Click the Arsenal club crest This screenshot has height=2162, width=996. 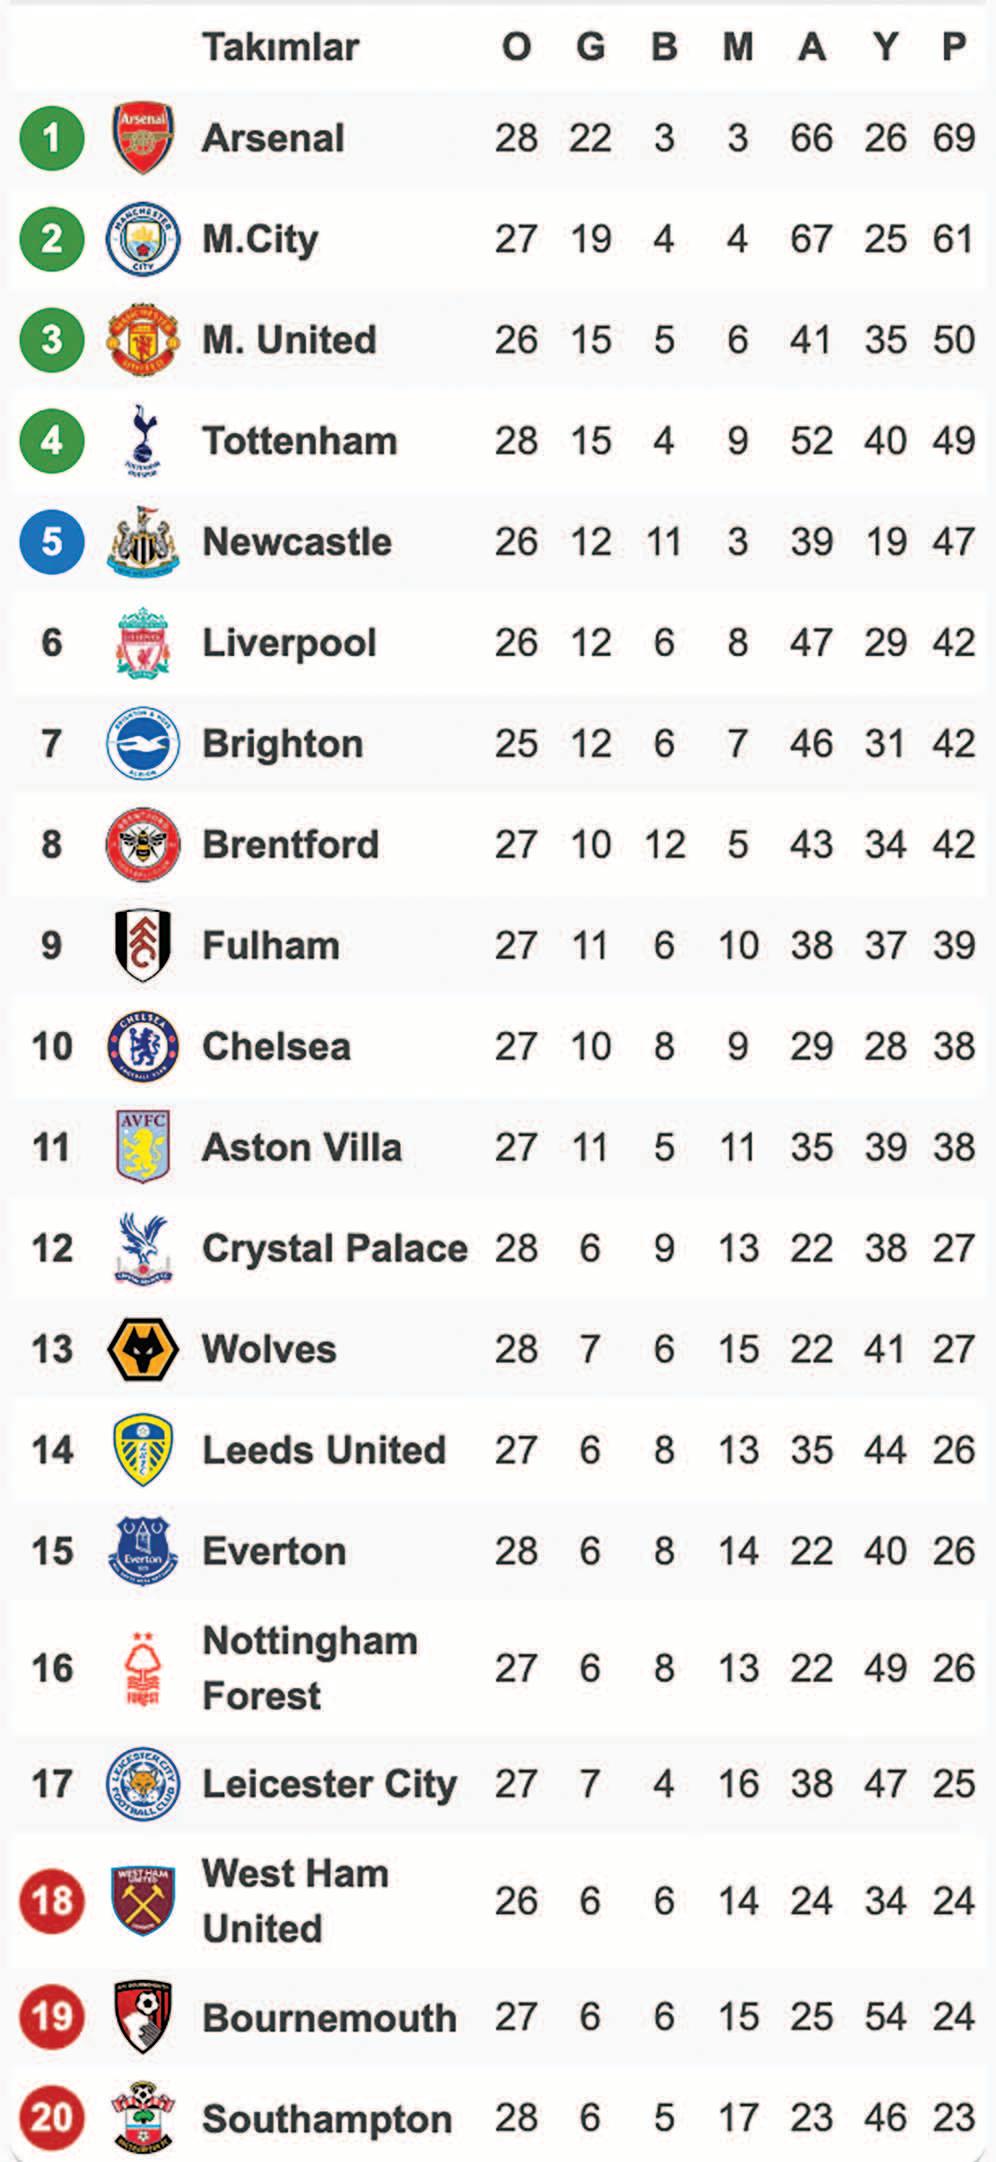[143, 138]
